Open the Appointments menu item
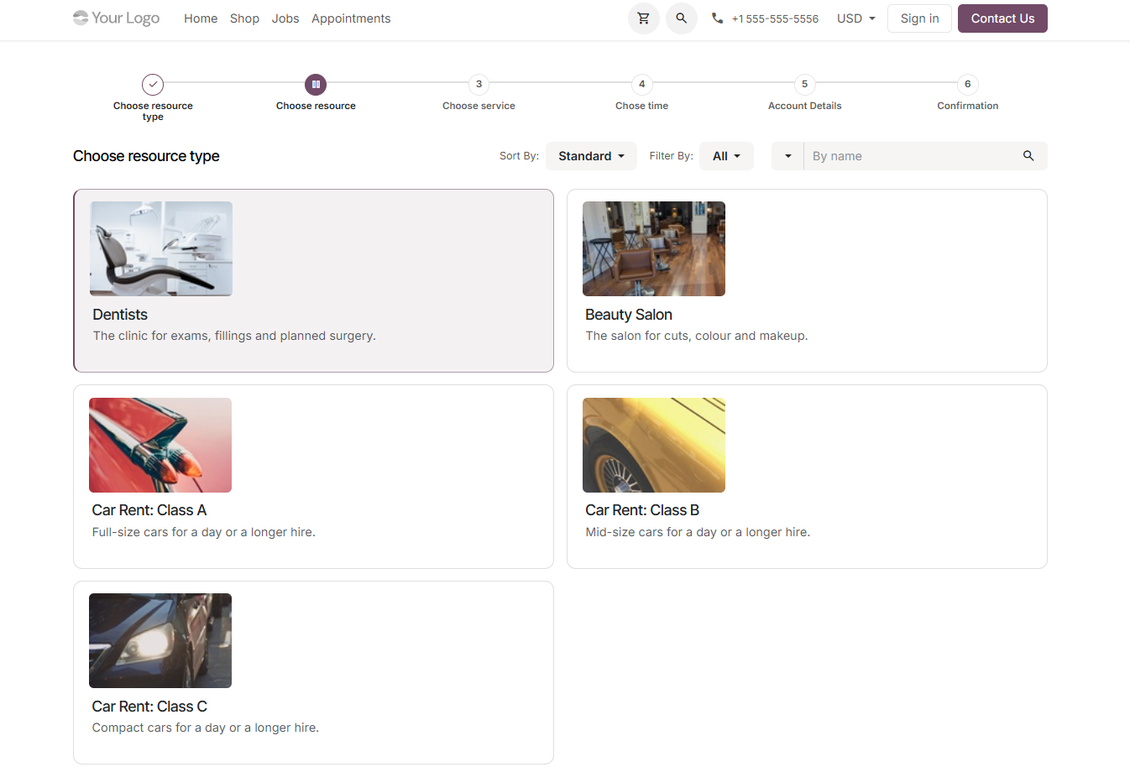 [x=351, y=19]
